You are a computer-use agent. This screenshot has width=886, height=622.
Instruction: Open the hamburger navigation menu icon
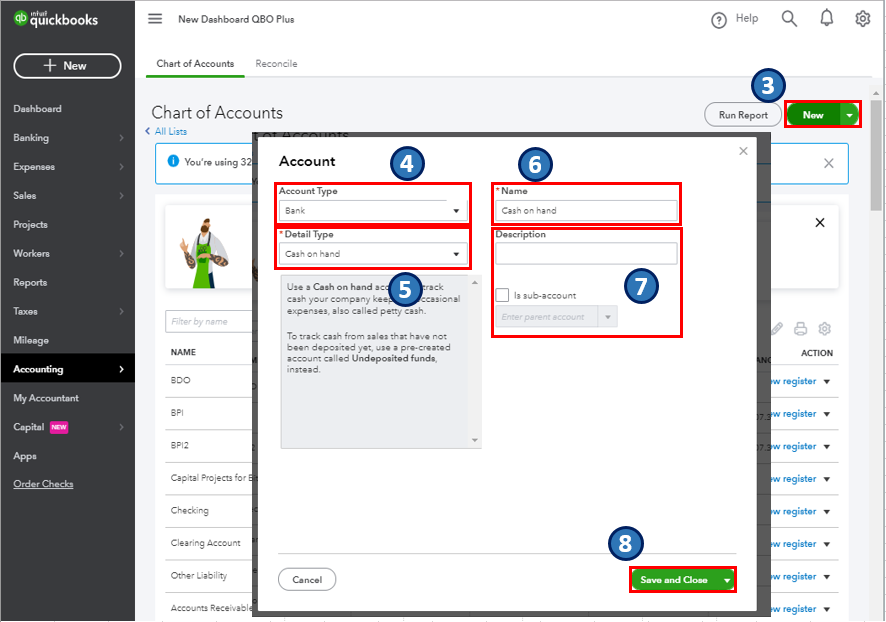(155, 19)
